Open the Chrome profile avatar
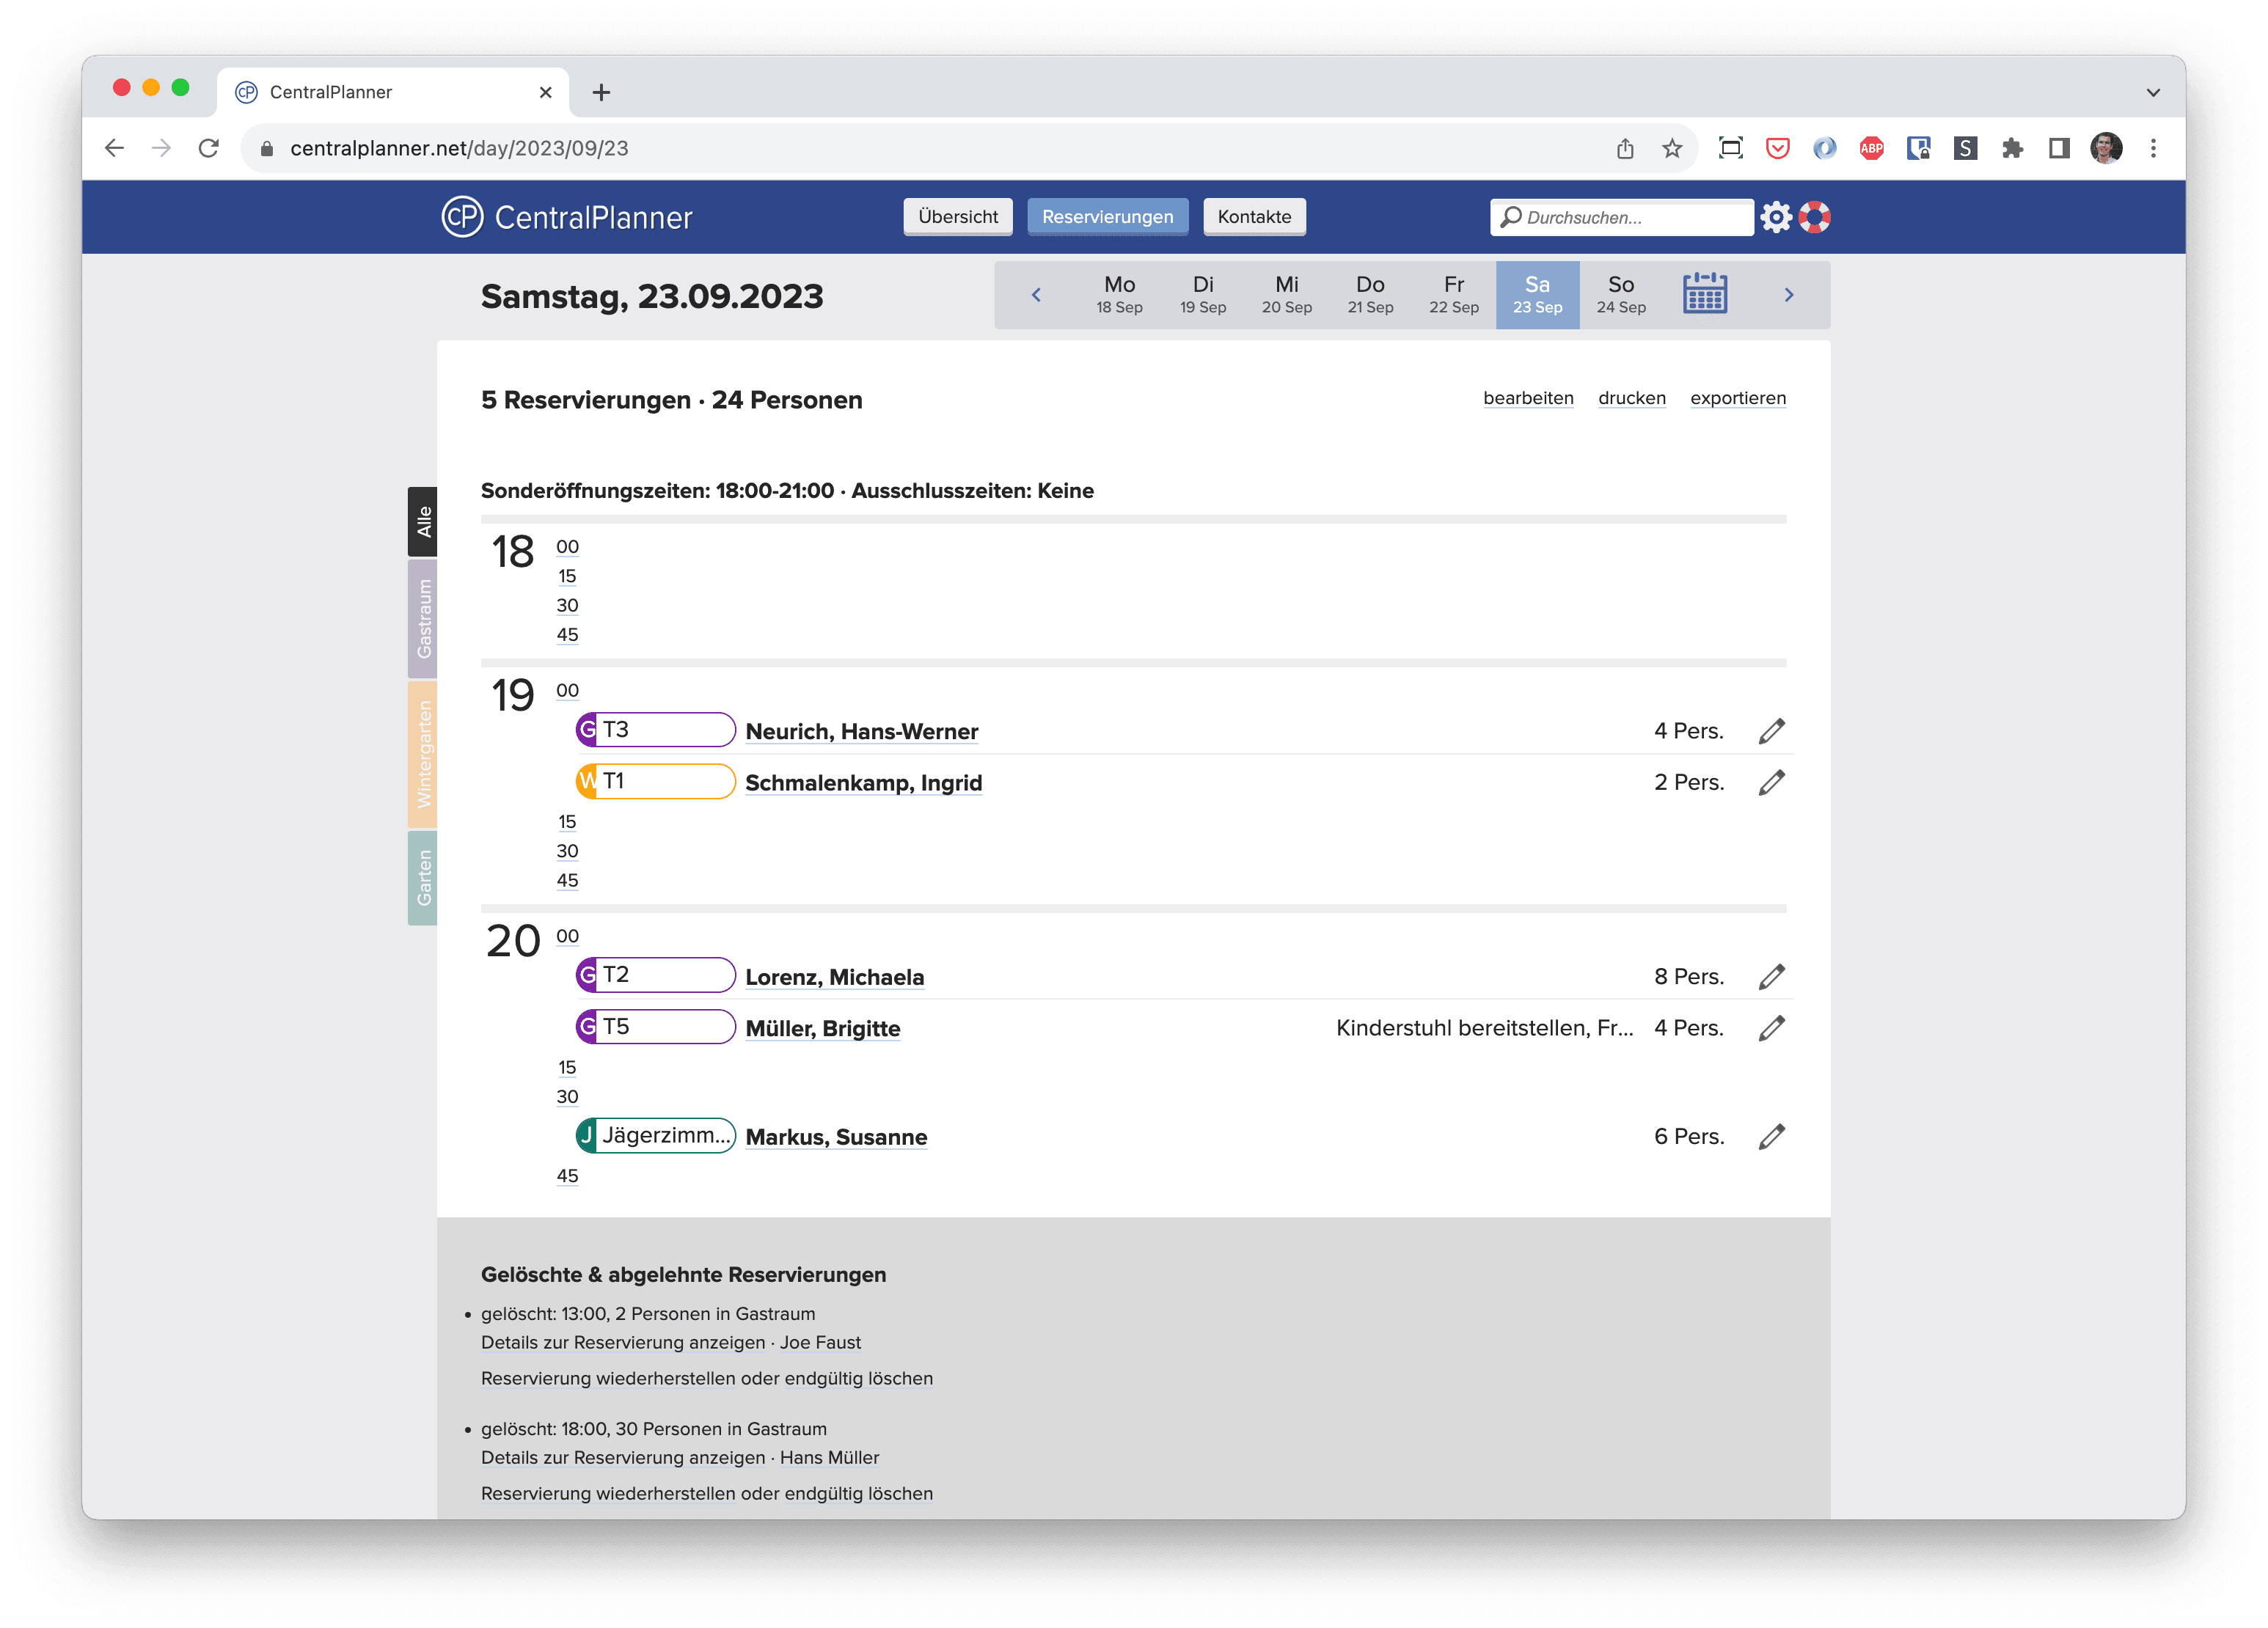 [2106, 148]
